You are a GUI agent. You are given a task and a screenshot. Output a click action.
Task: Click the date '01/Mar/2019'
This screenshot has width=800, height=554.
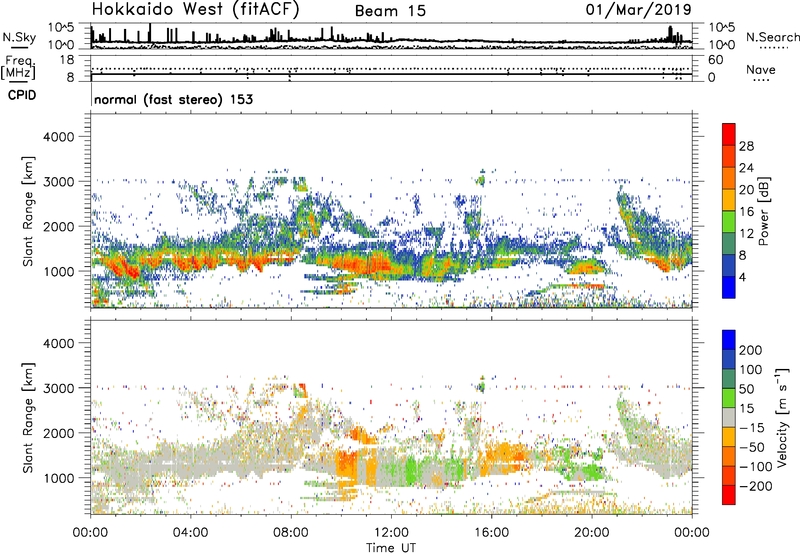tap(638, 10)
